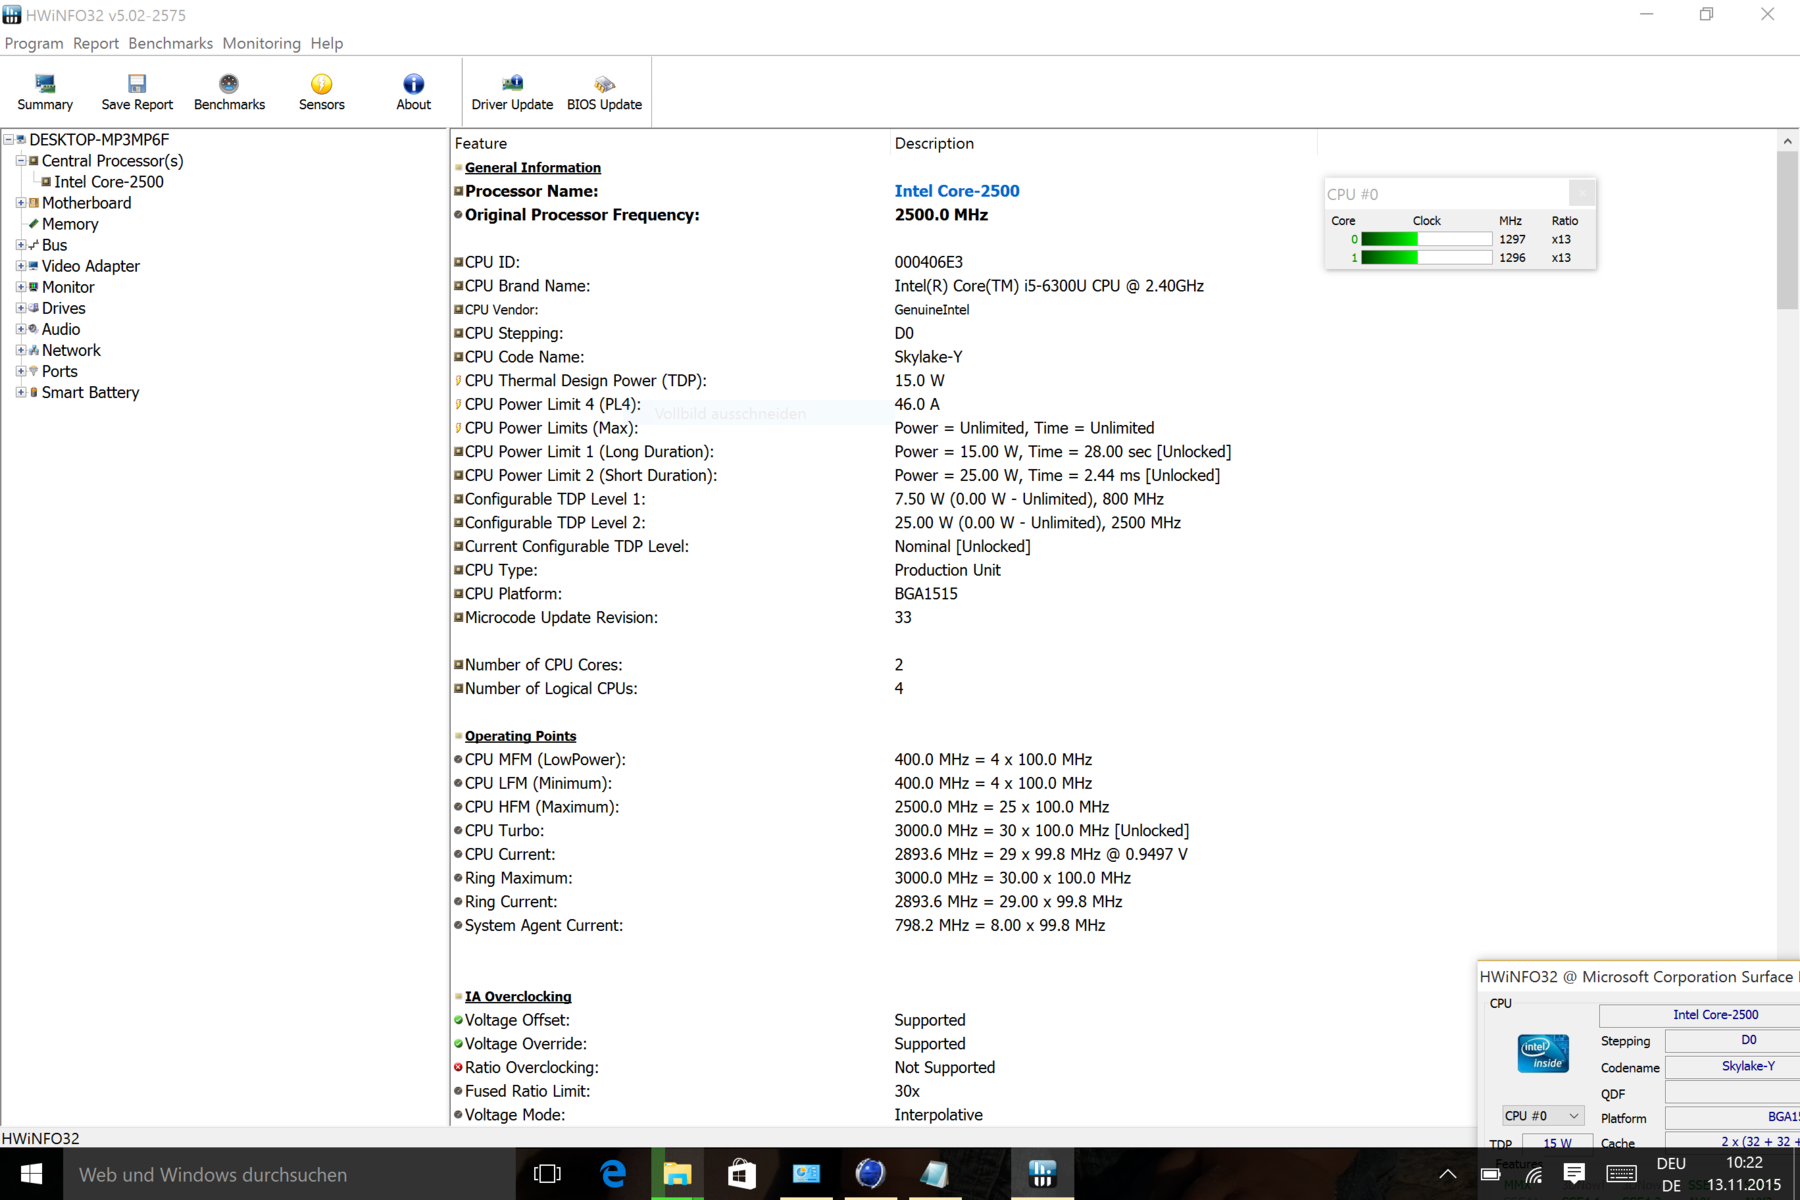Launch Microsoft Edge from taskbar
This screenshot has height=1200, width=1800.
coord(613,1174)
